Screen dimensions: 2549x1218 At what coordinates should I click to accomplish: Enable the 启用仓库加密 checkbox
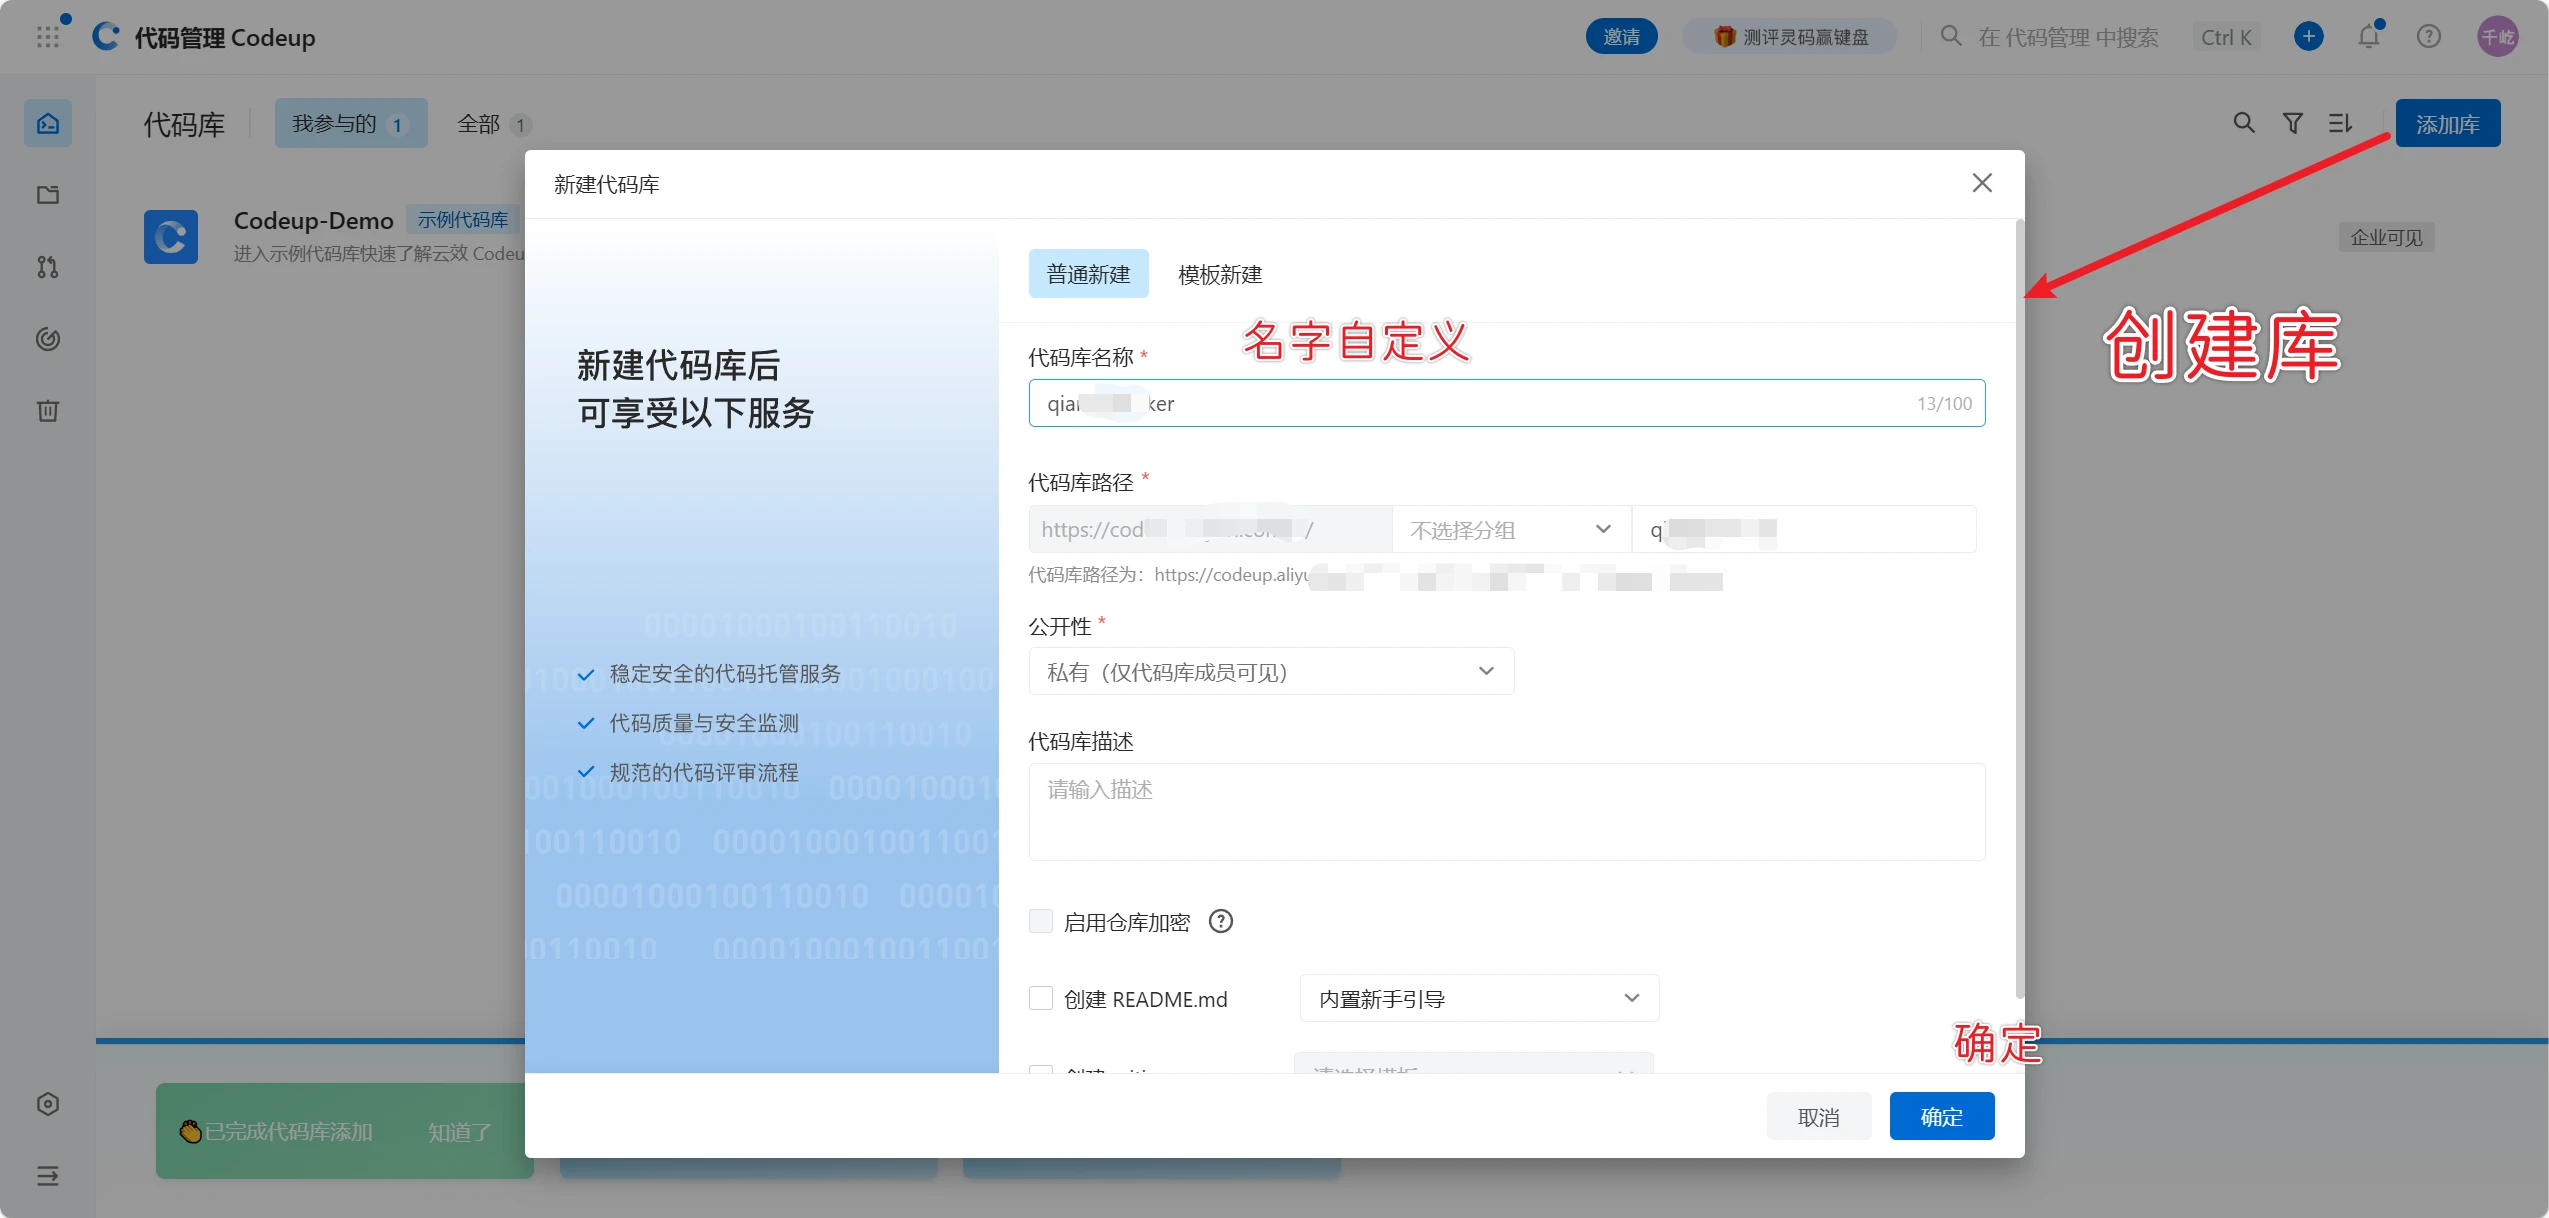(x=1041, y=921)
